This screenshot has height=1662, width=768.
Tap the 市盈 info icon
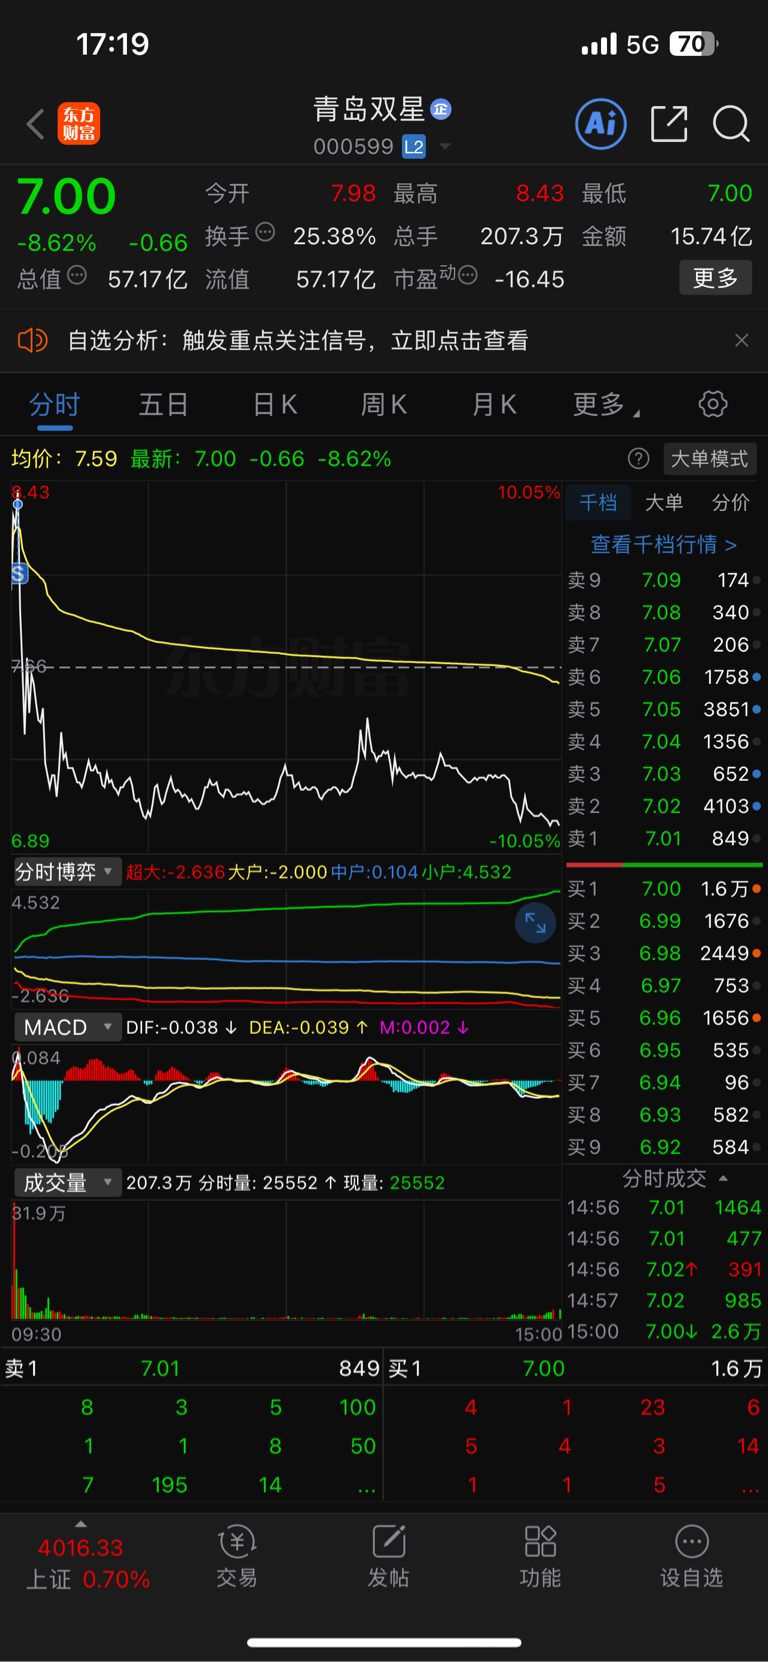[x=467, y=274]
